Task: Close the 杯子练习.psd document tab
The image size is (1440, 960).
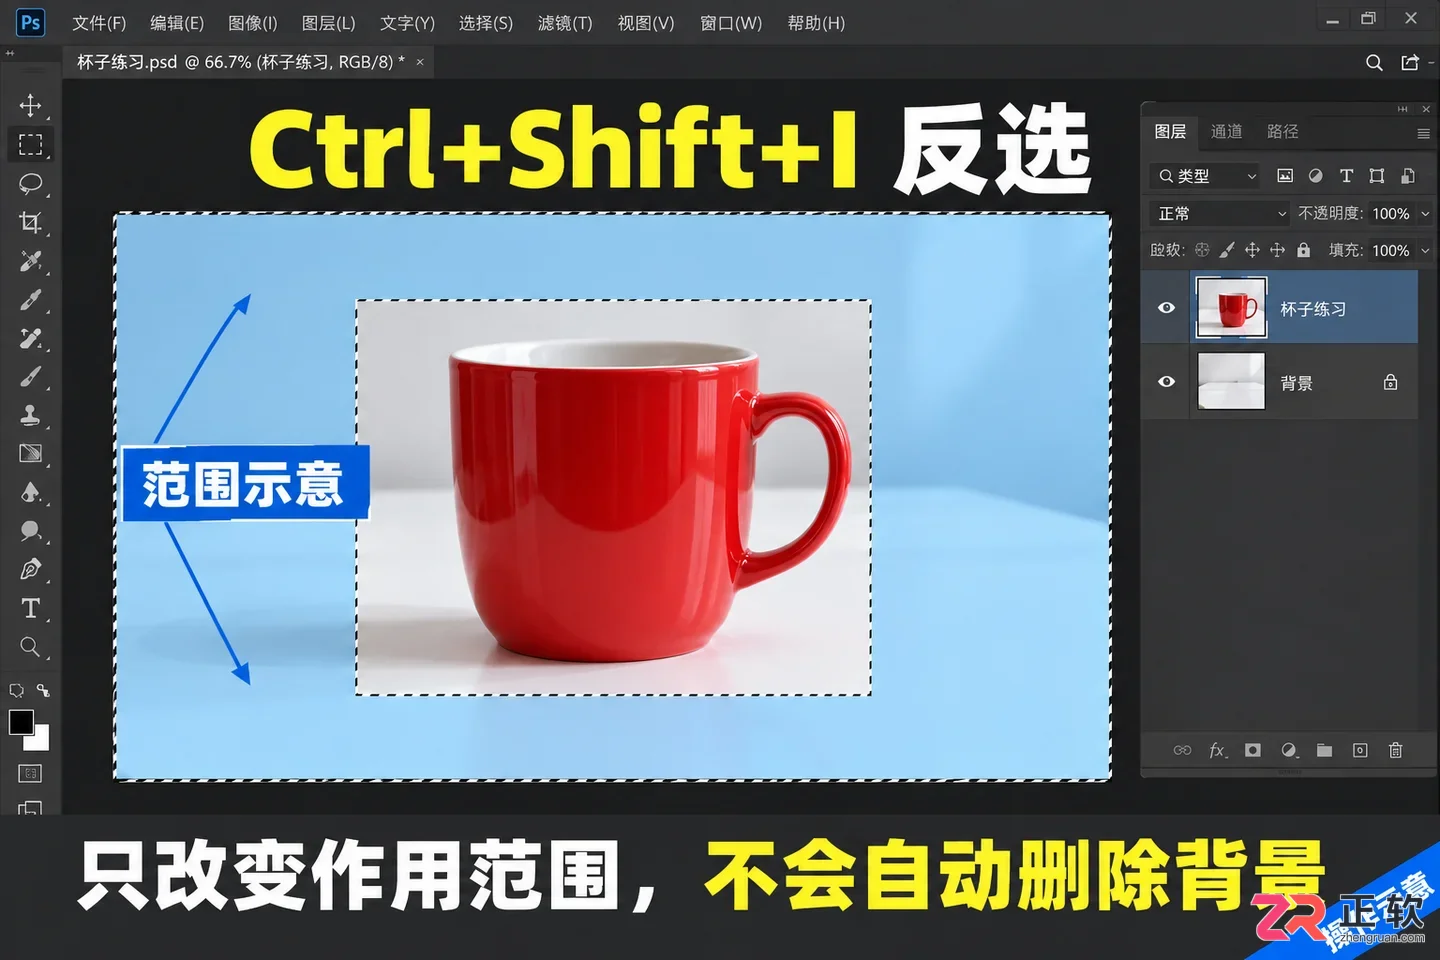Action: point(420,62)
